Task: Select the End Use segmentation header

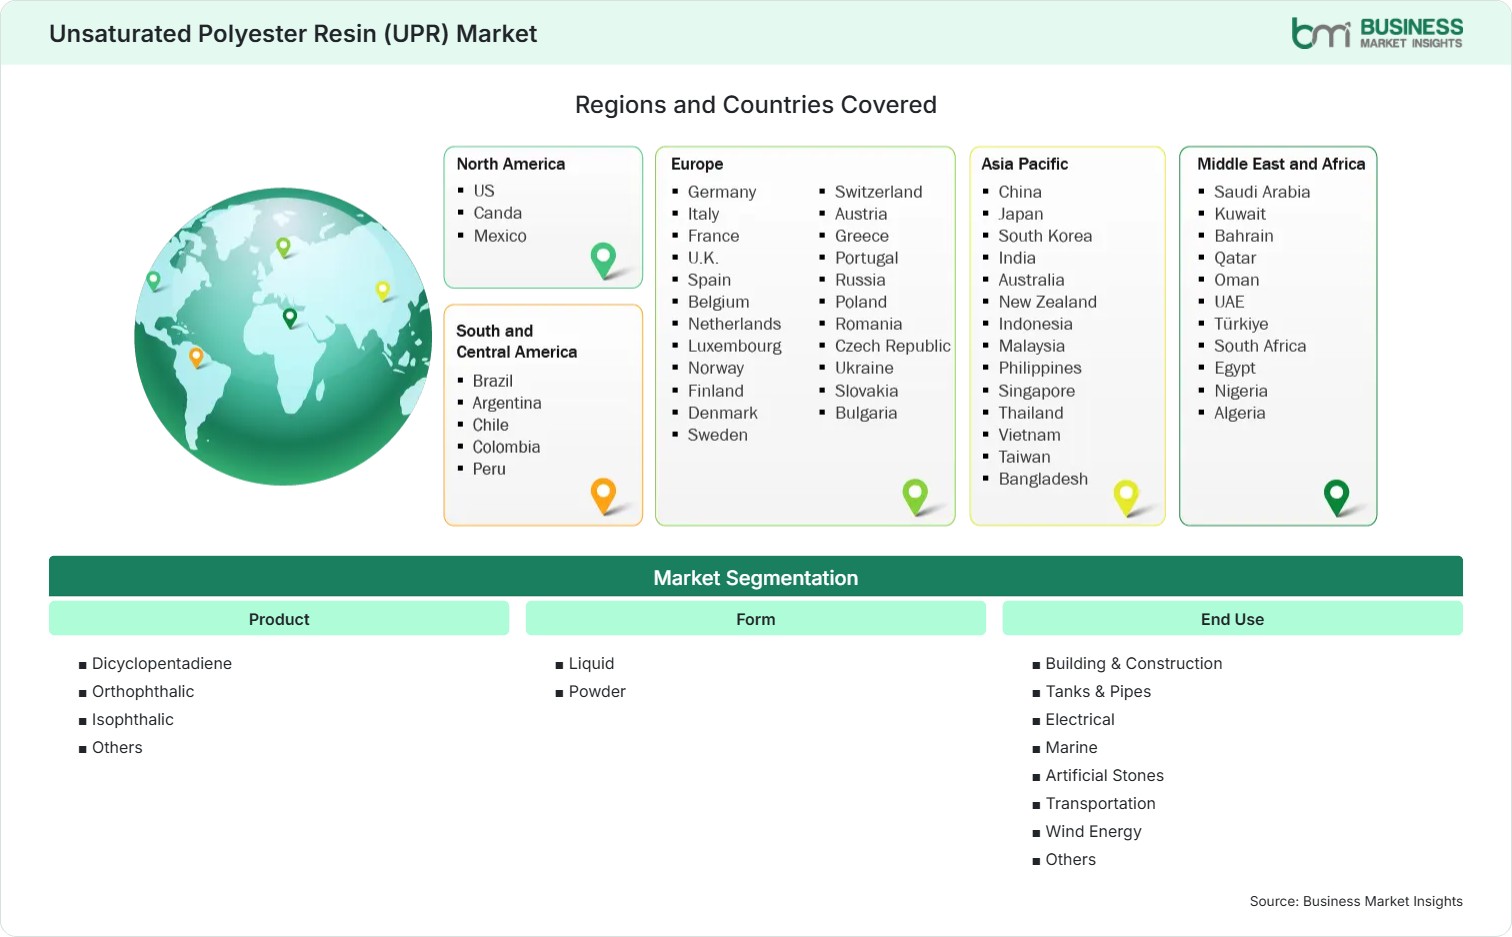Action: pyautogui.click(x=1232, y=619)
